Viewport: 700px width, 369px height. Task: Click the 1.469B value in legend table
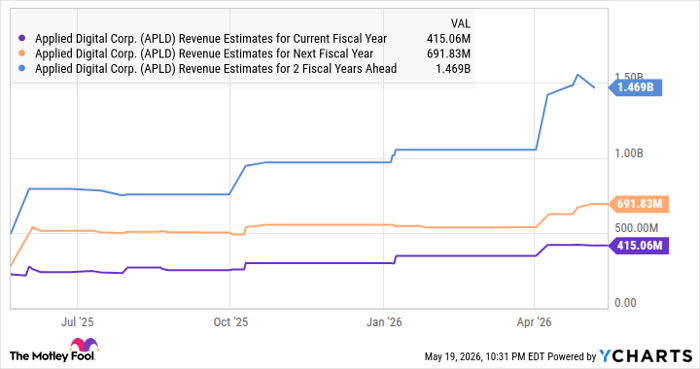(453, 69)
